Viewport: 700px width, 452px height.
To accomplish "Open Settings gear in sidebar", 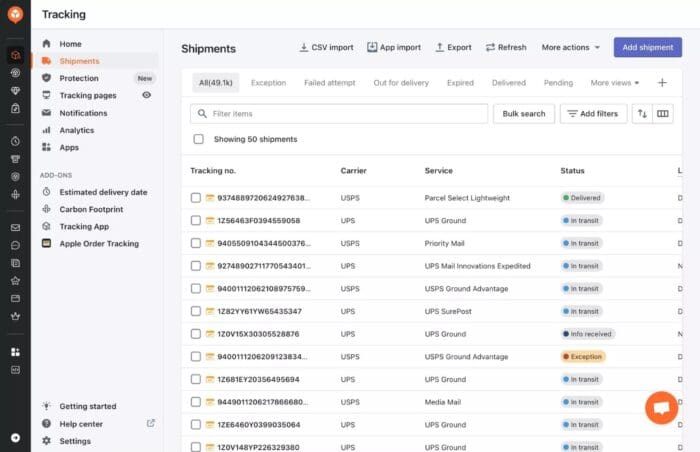I will (47, 441).
